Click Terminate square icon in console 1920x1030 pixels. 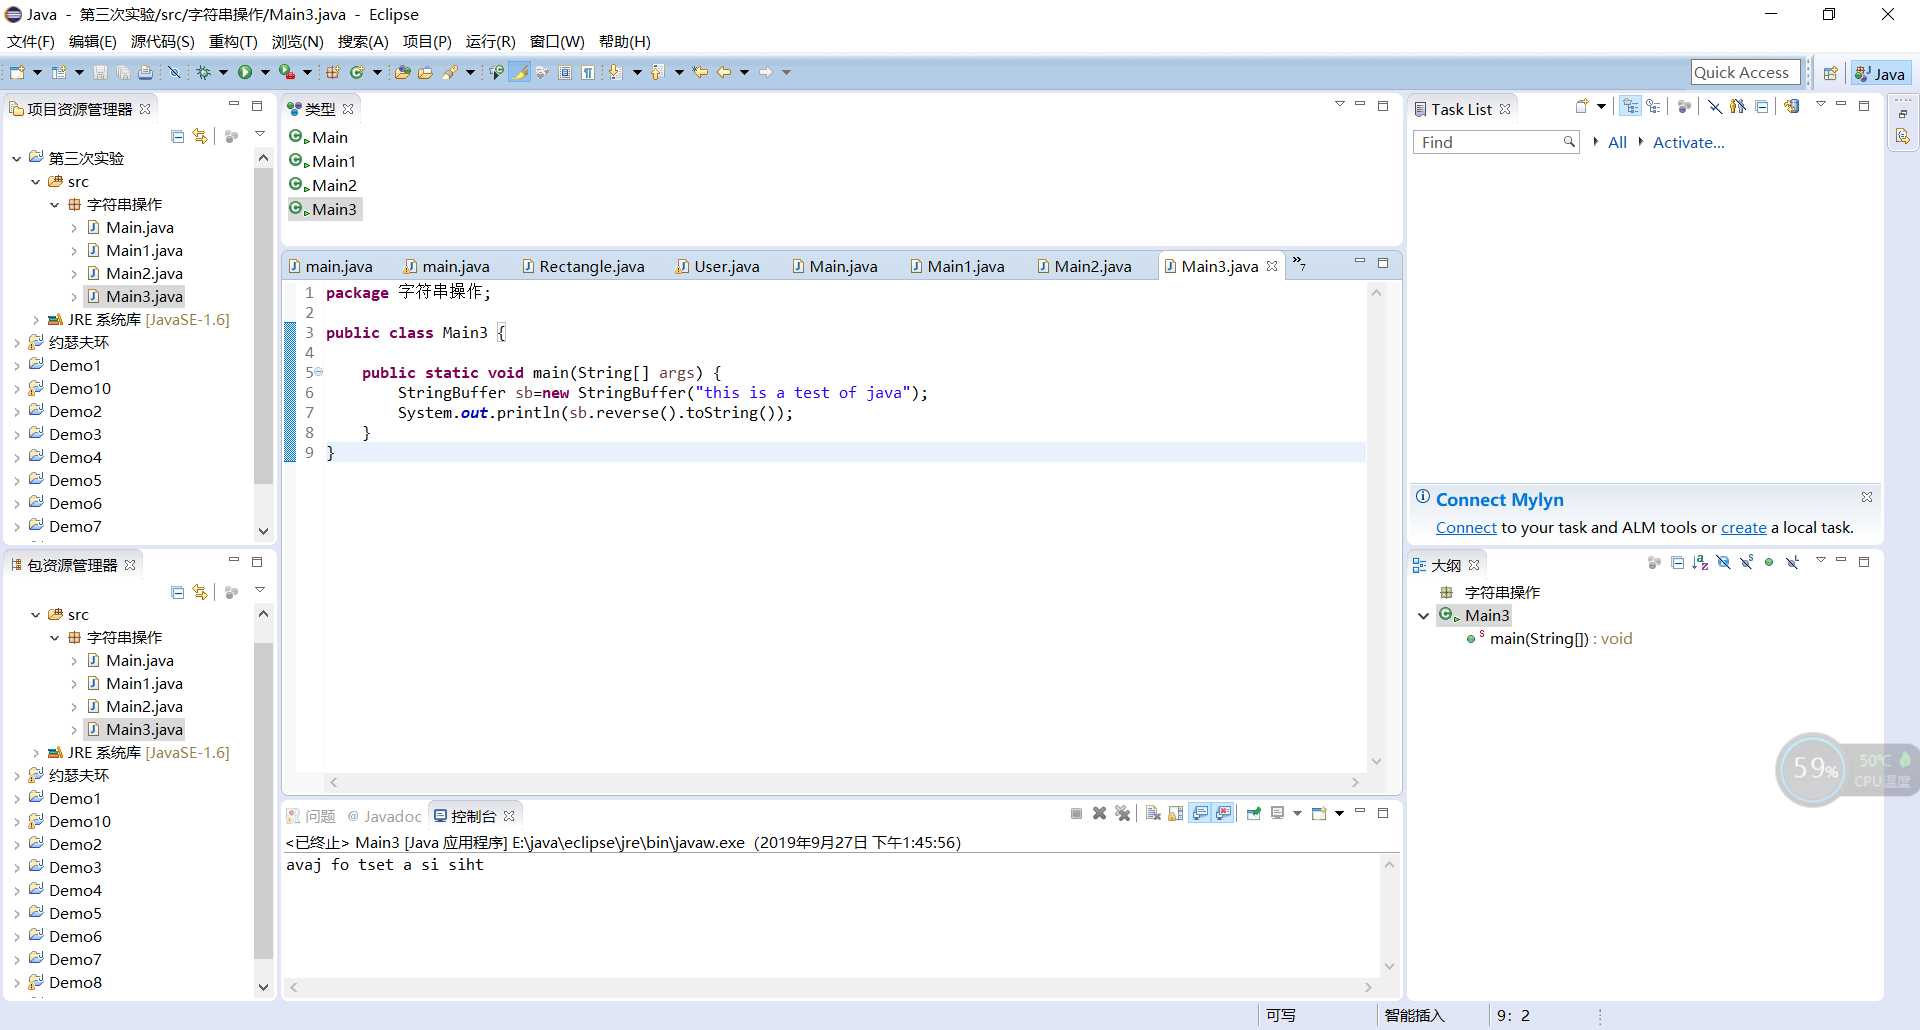click(1077, 814)
